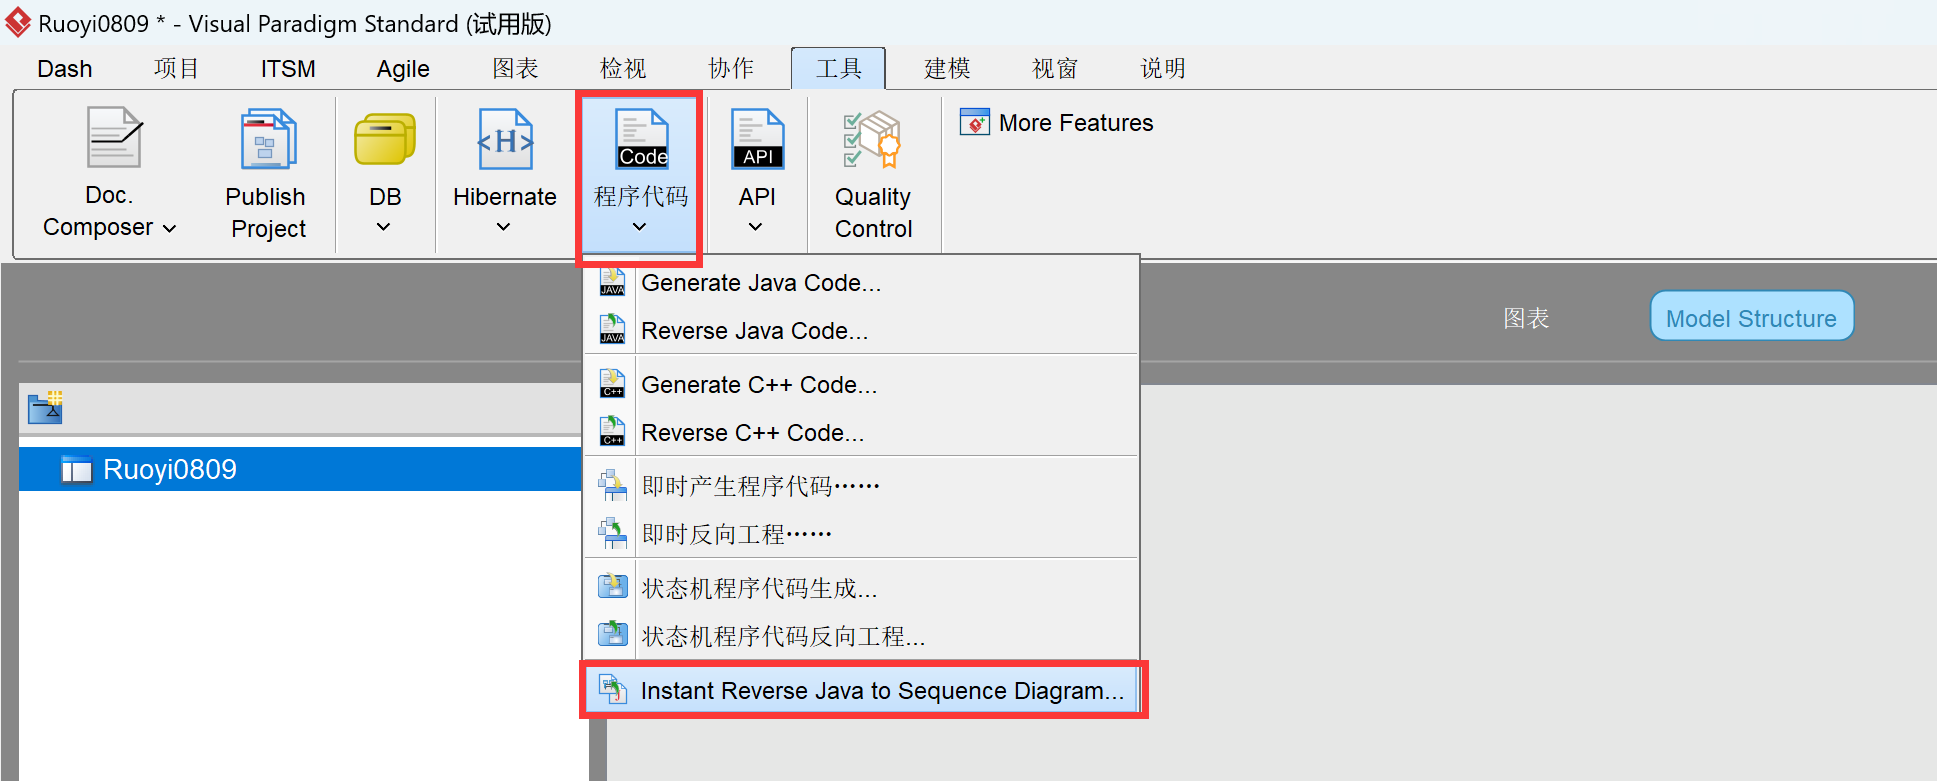The height and width of the screenshot is (781, 1937).
Task: Click the Hibernate tool icon
Action: point(505,139)
